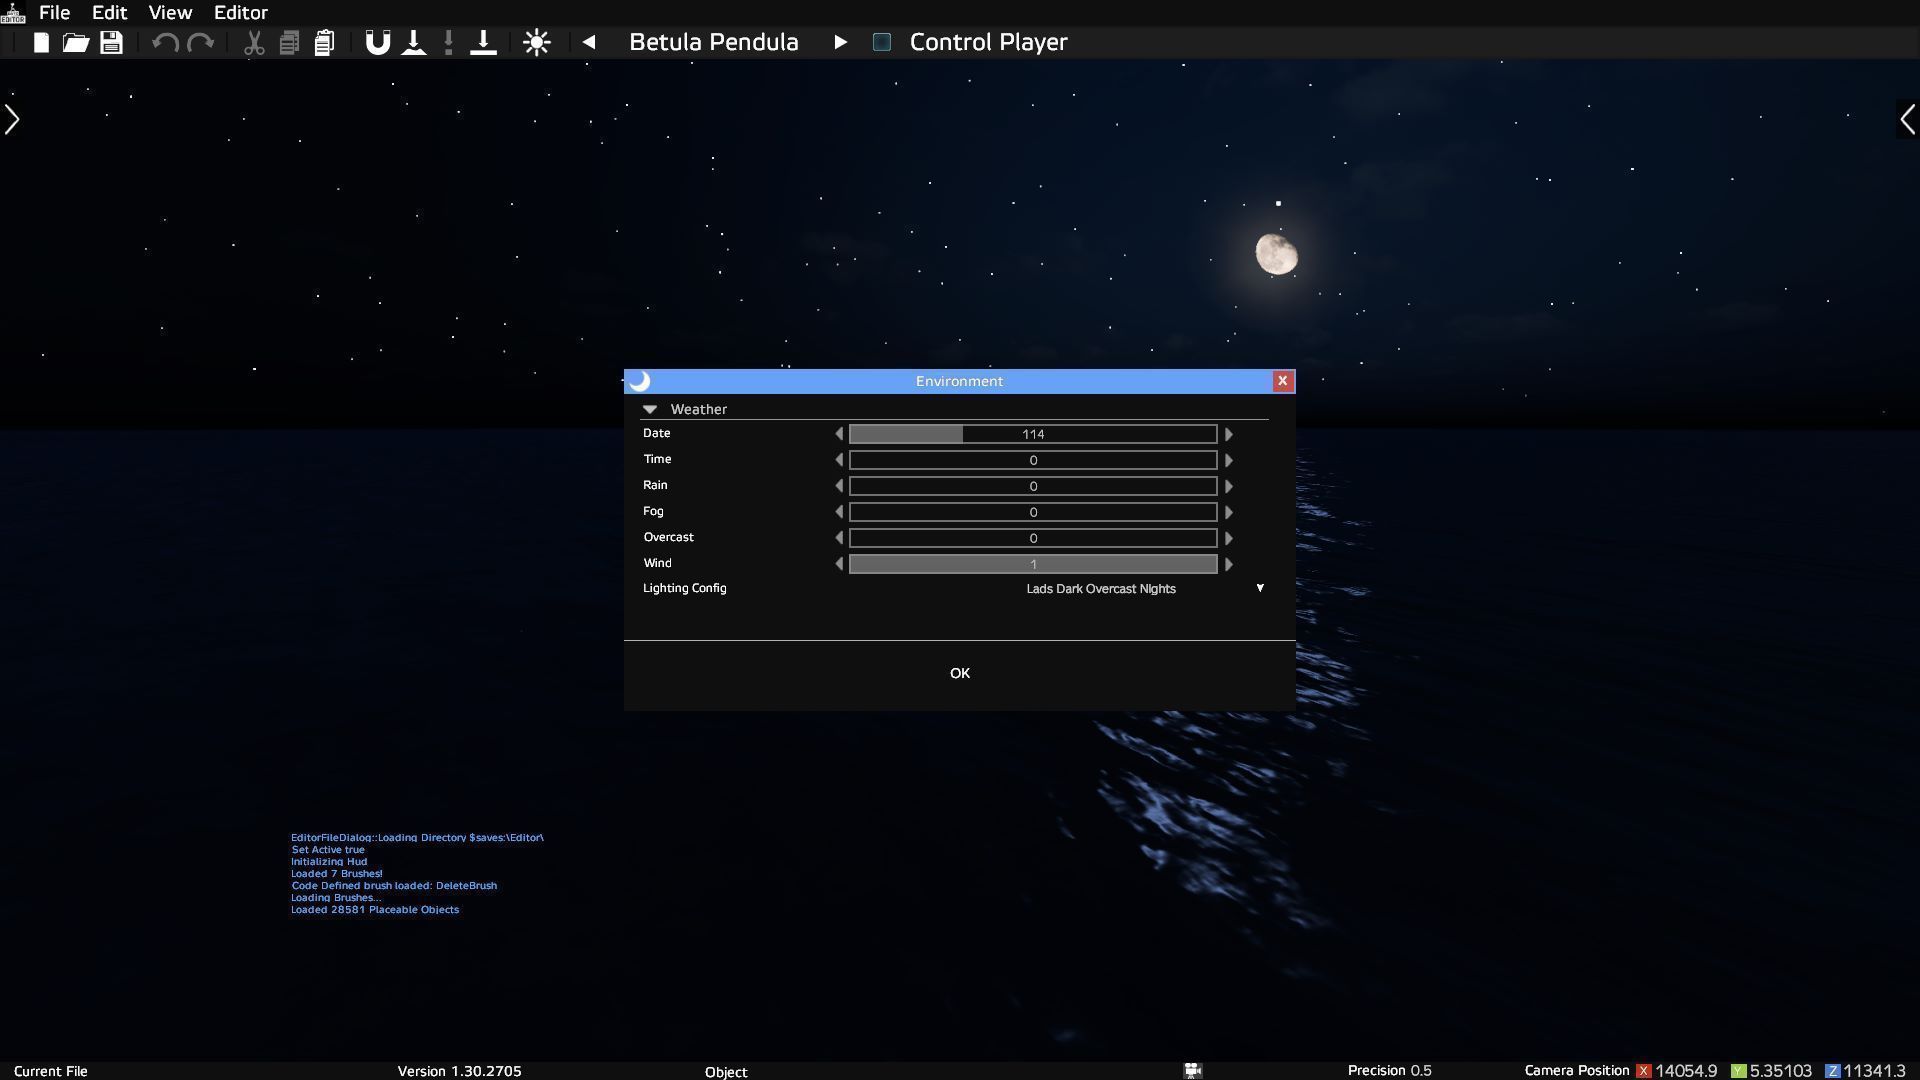1920x1080 pixels.
Task: Click the New file icon
Action: [41, 43]
